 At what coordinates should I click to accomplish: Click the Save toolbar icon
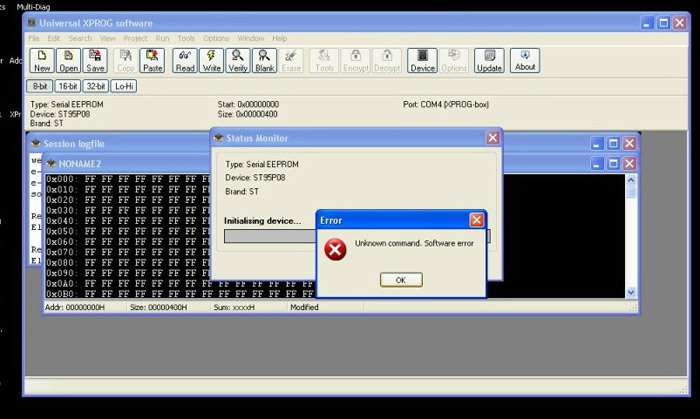(95, 61)
